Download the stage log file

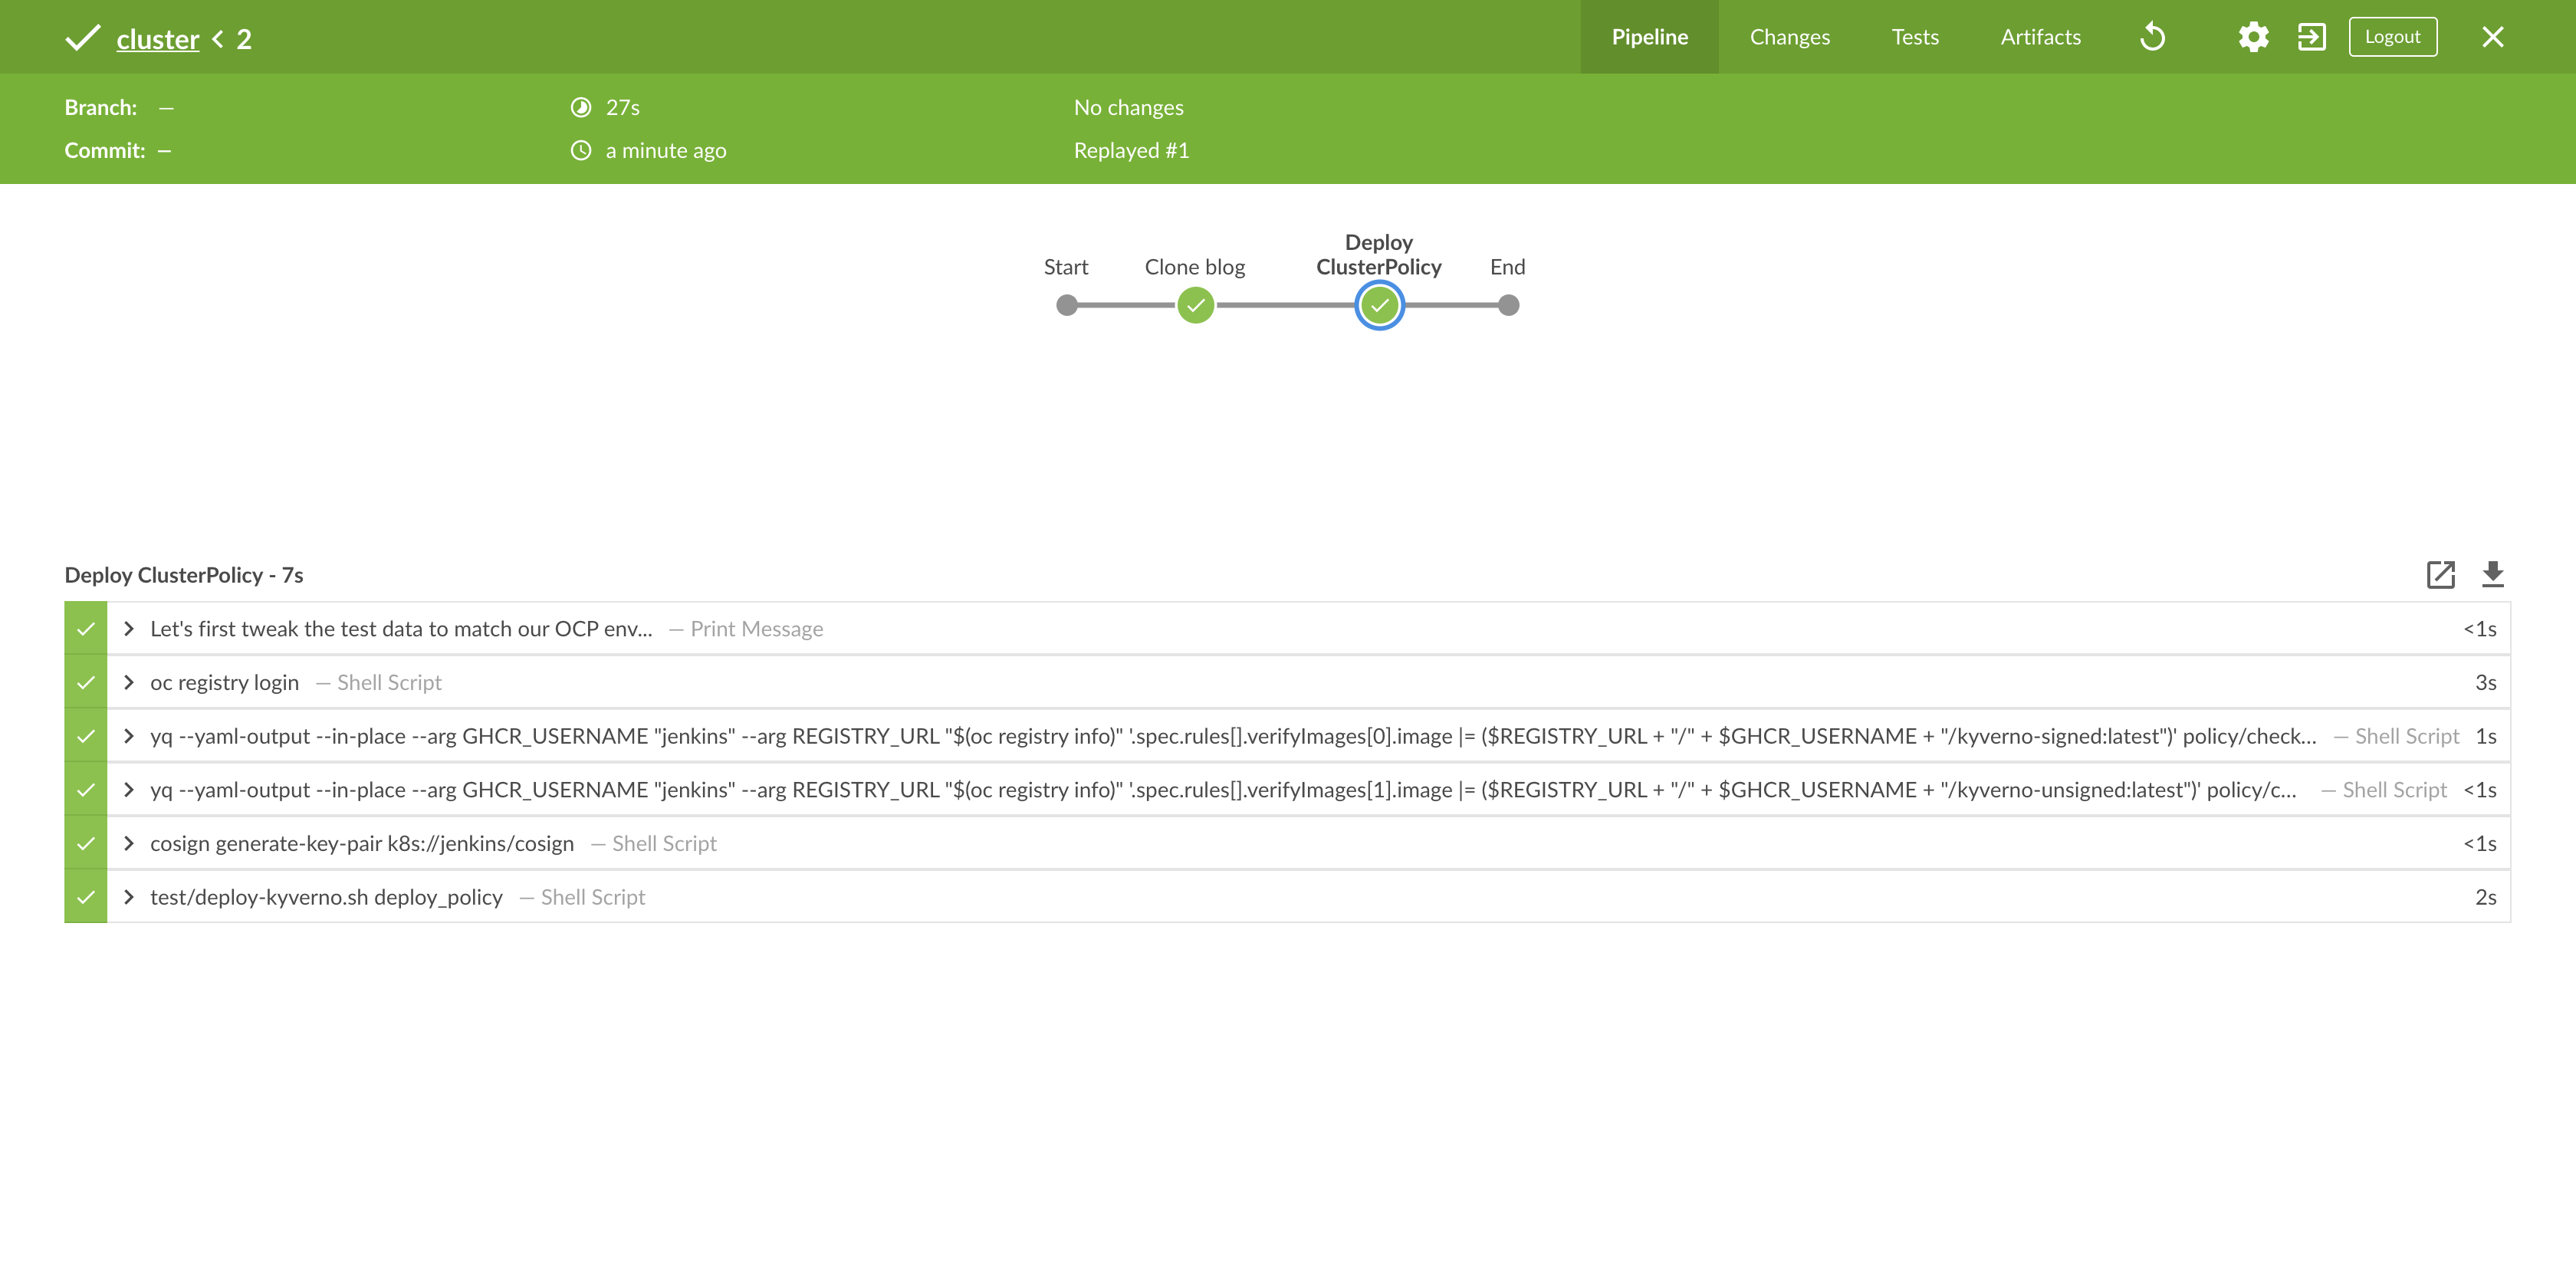point(2492,574)
